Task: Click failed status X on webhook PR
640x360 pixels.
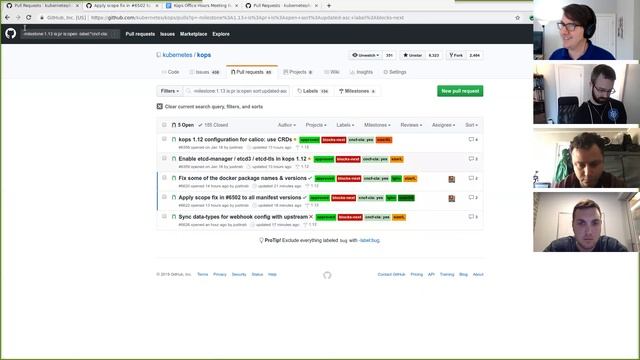Action: click(x=311, y=217)
